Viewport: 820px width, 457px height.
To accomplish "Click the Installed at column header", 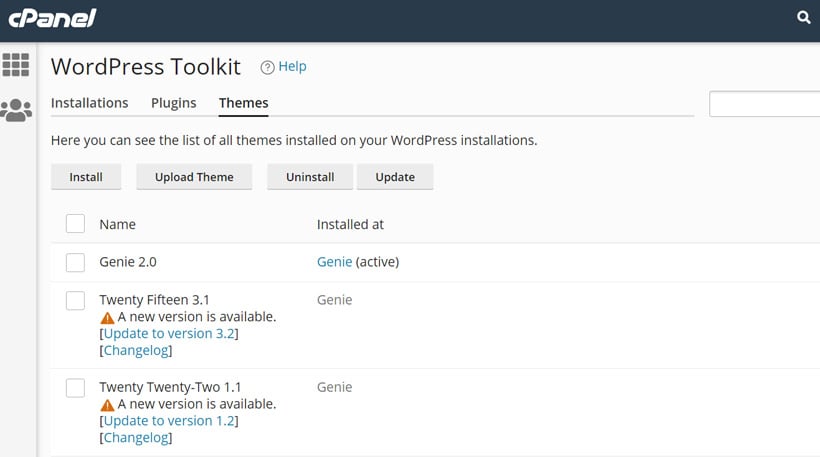I will click(350, 224).
